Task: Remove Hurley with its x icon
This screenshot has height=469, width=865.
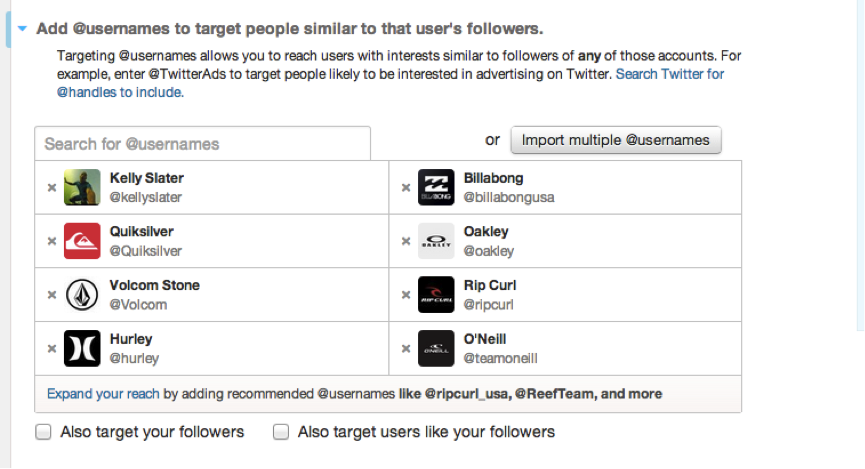Action: pyautogui.click(x=52, y=348)
